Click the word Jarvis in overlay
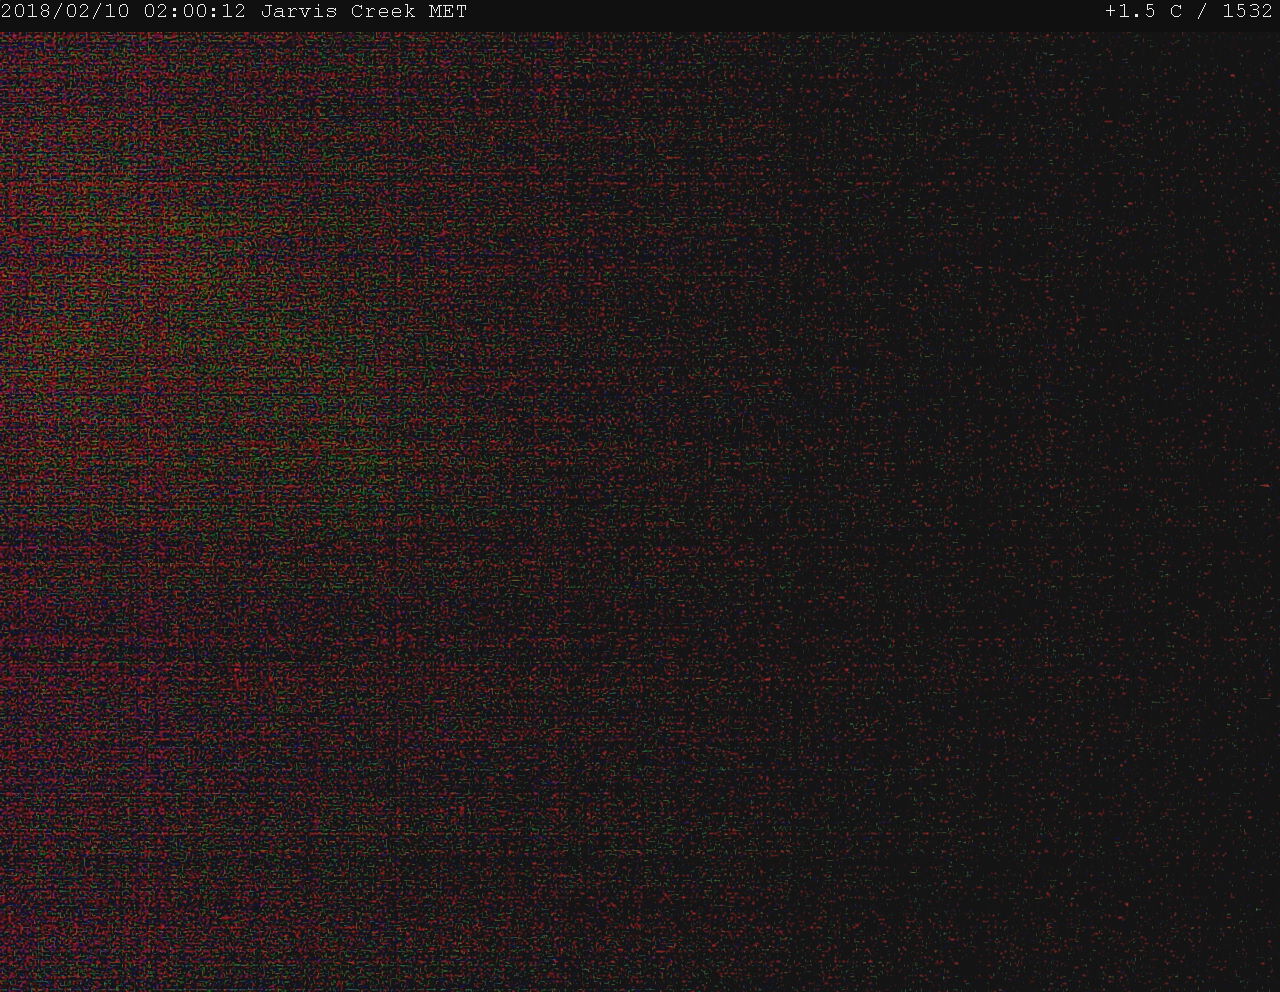1280x992 pixels. pyautogui.click(x=299, y=12)
